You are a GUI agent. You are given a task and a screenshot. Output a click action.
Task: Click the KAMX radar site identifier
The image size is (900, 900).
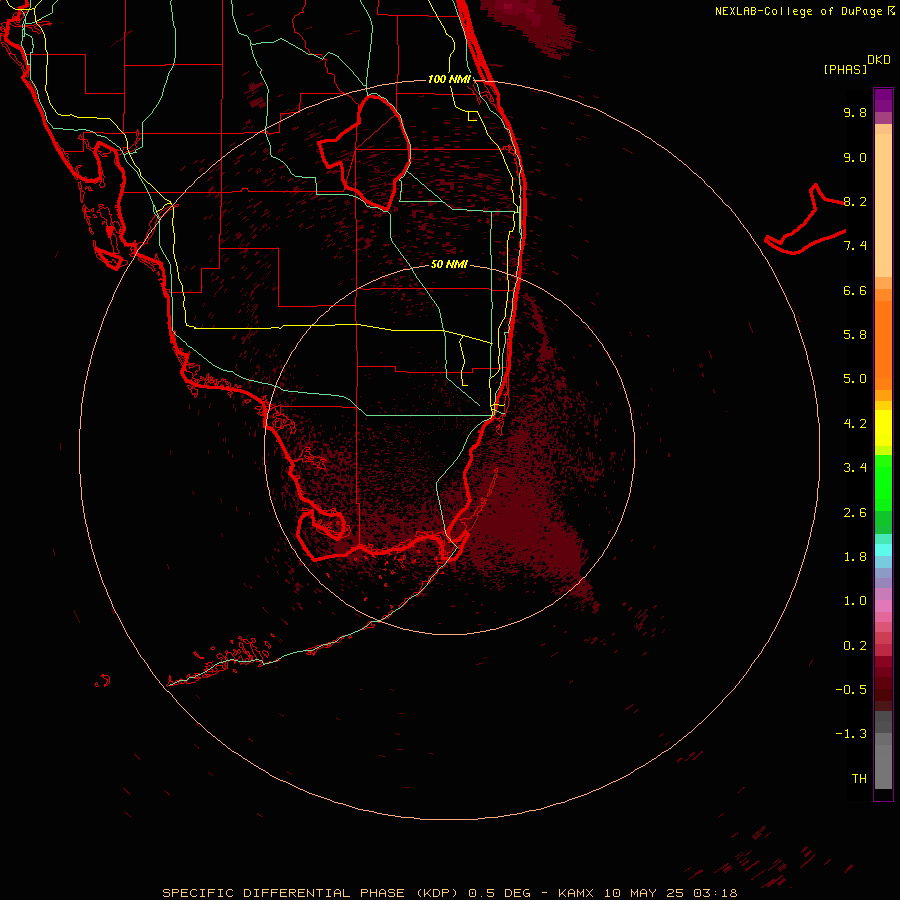coord(576,893)
